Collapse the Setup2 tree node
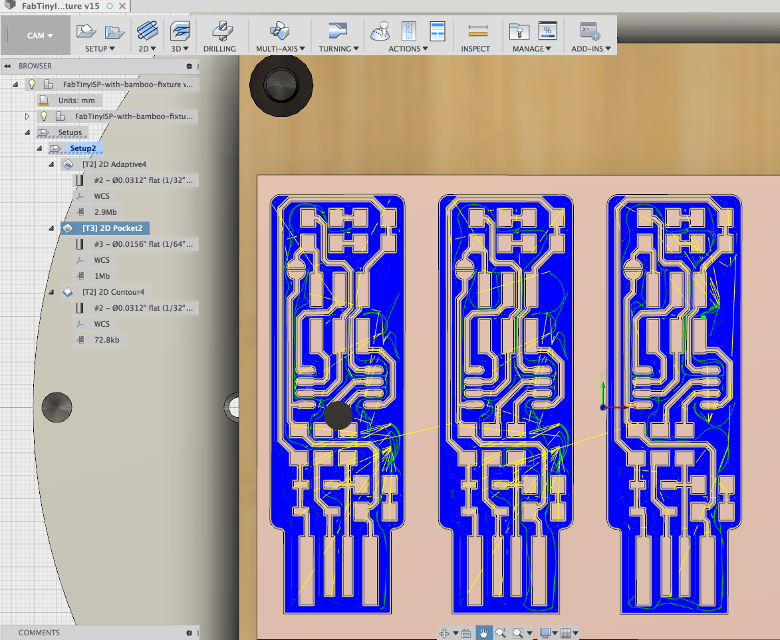780x640 pixels. pos(39,148)
